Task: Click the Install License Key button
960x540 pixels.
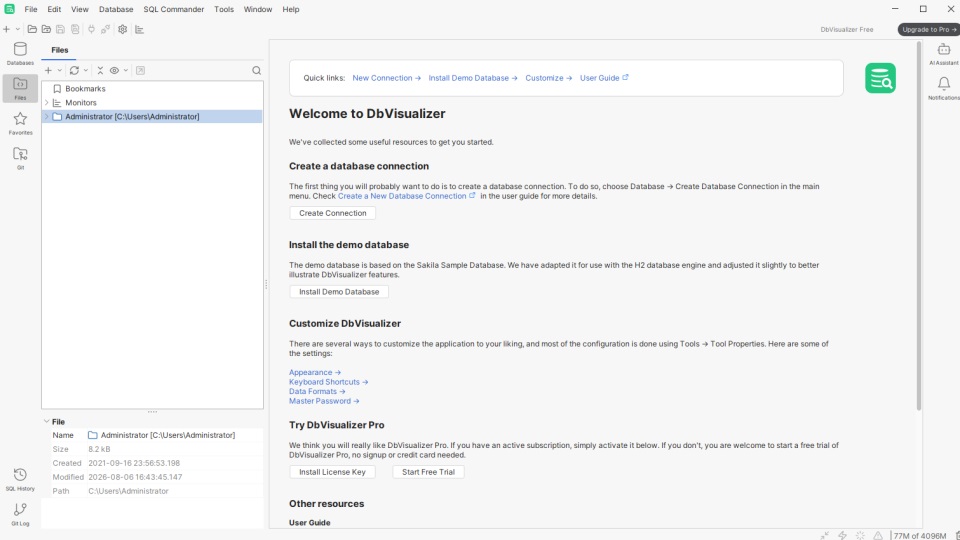Action: (x=332, y=472)
